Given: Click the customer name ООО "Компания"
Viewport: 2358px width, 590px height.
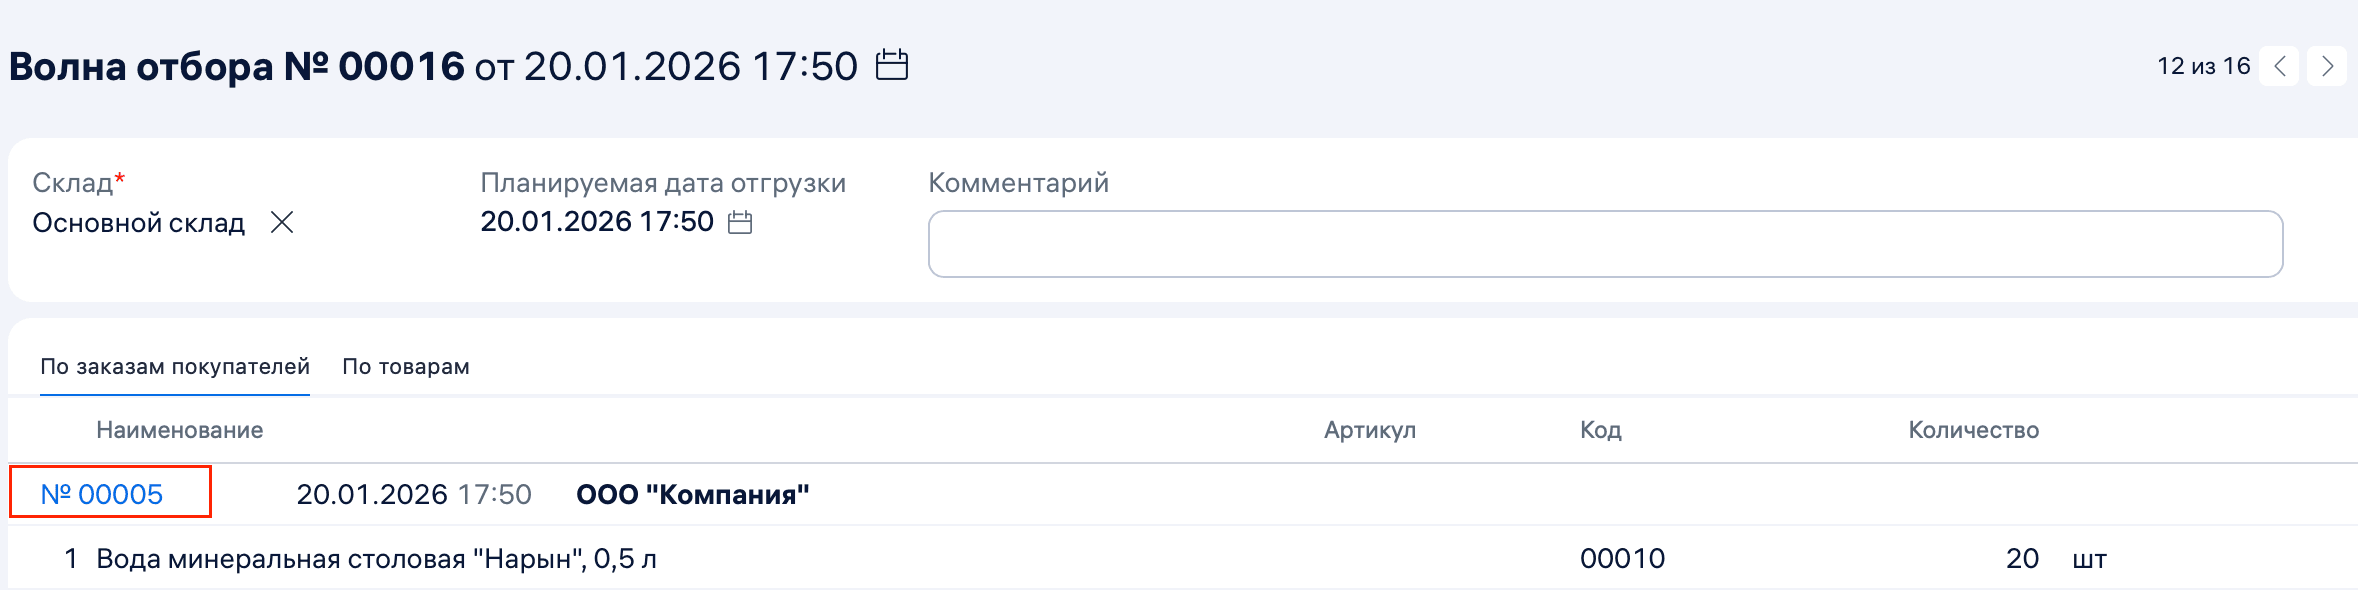Looking at the screenshot, I should 692,491.
